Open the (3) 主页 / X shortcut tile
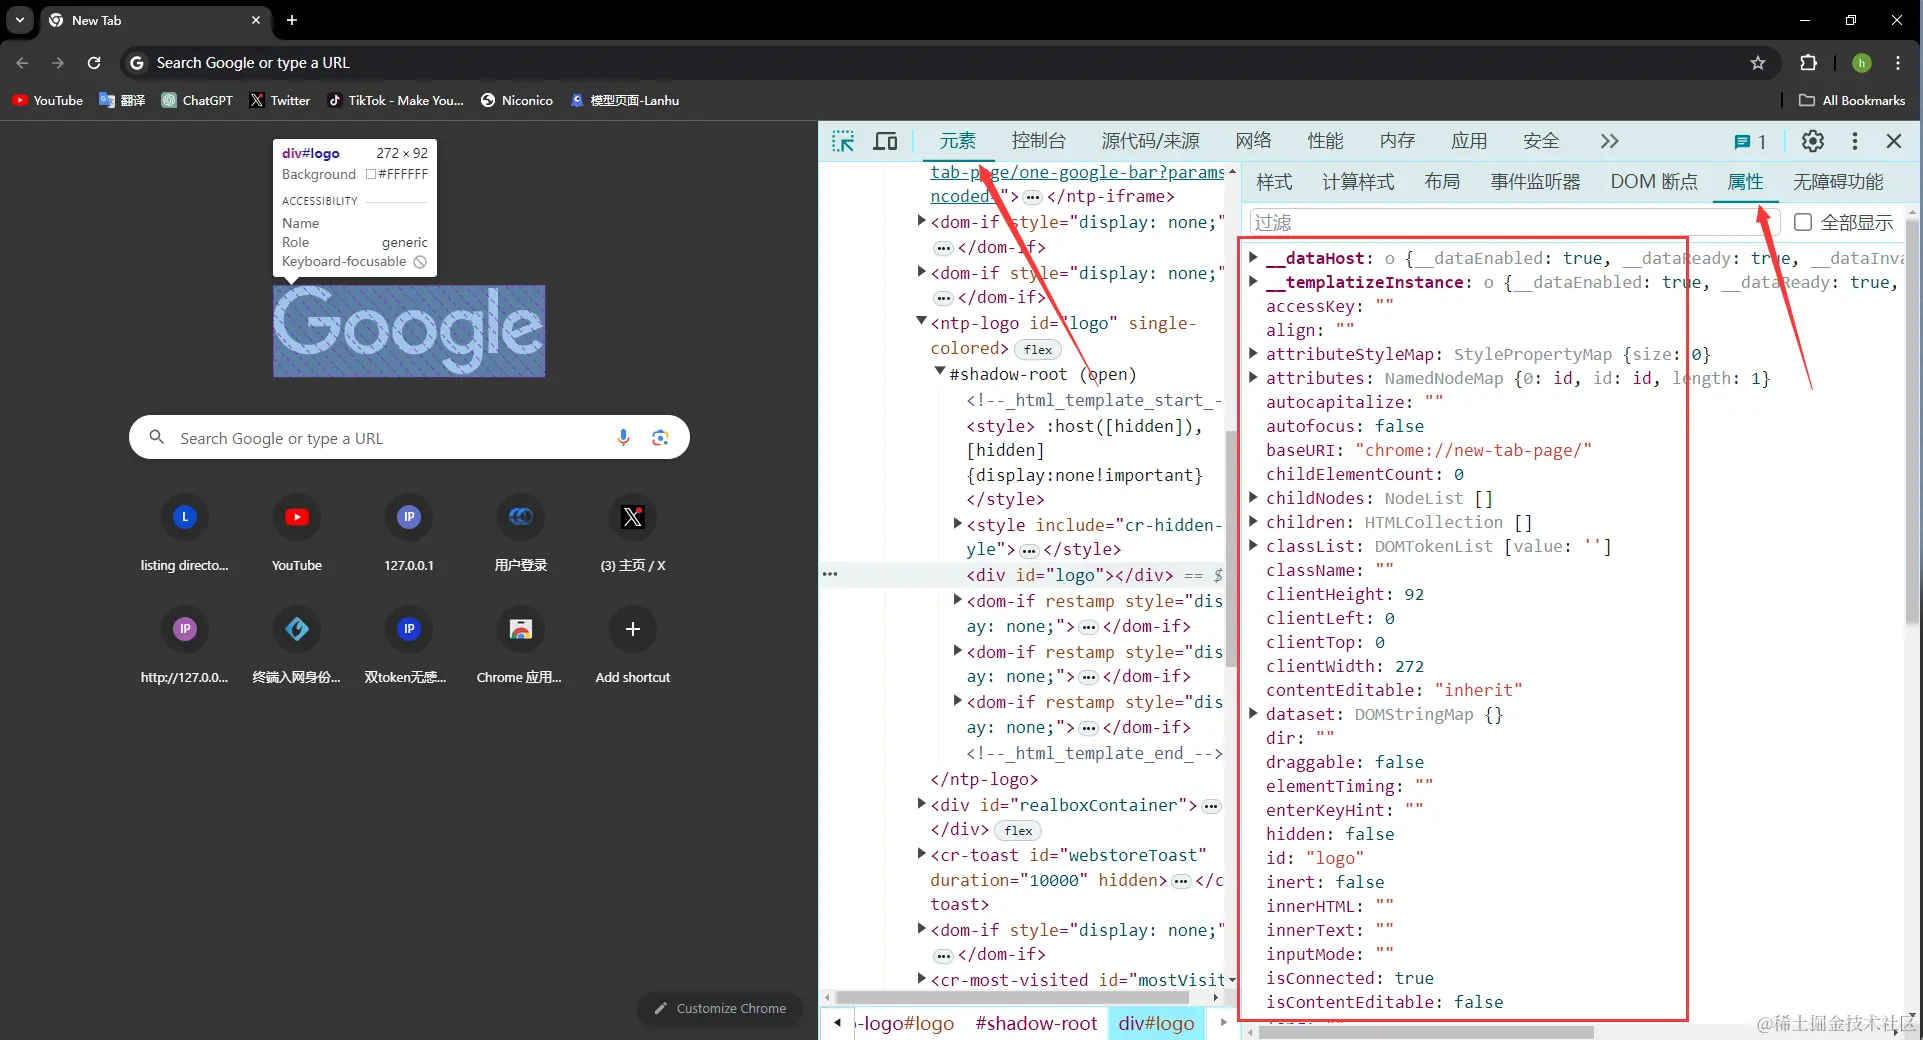This screenshot has width=1923, height=1040. [633, 535]
